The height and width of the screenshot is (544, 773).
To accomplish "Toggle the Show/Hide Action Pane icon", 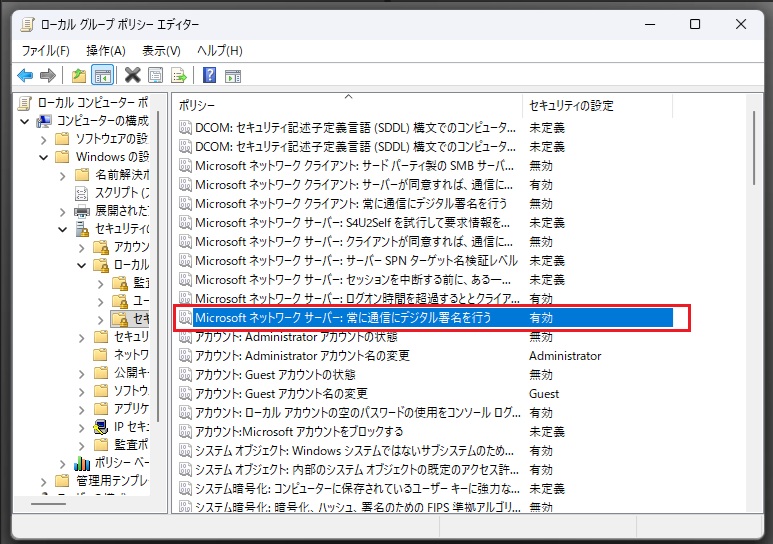I will pos(233,75).
